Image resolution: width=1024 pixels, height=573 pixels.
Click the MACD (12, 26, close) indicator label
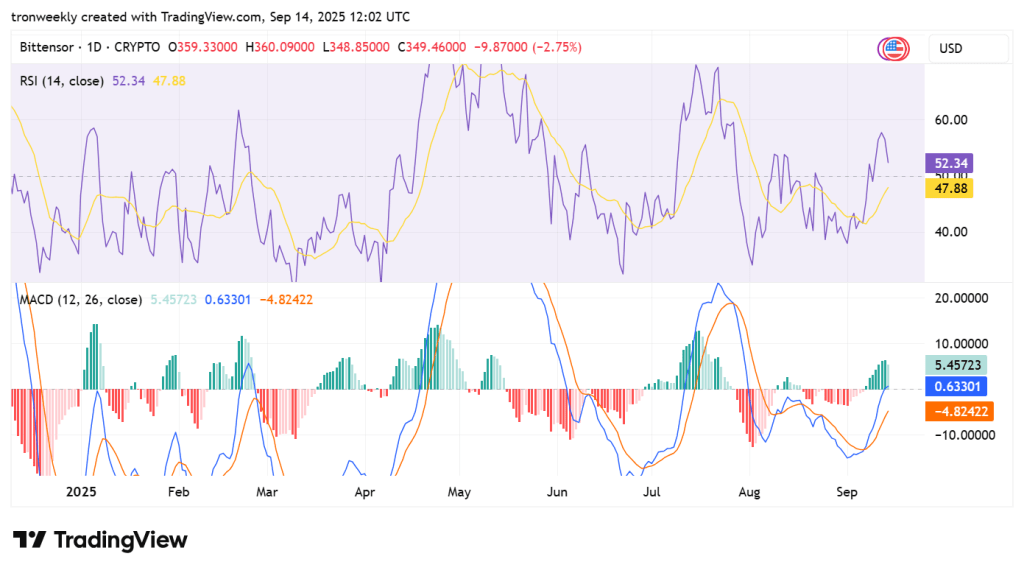[x=81, y=300]
